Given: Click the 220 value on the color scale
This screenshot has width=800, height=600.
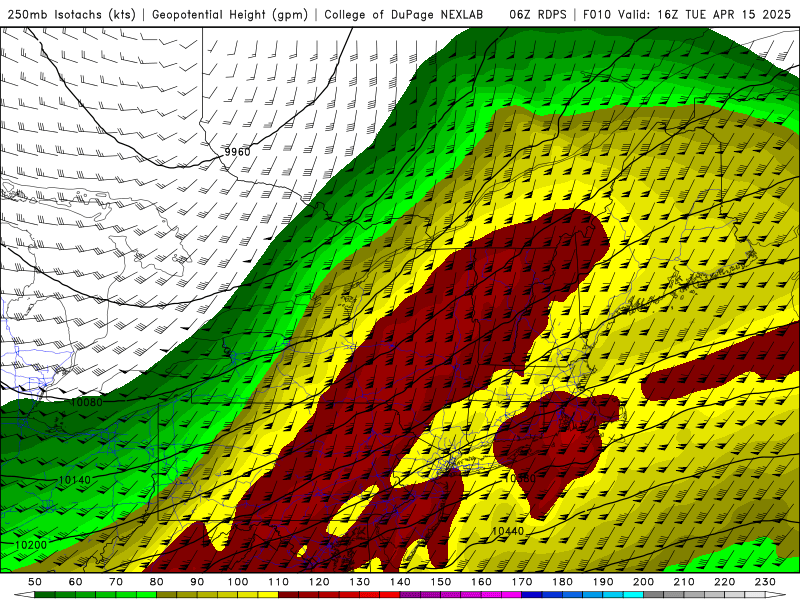Looking at the screenshot, I should (x=724, y=582).
